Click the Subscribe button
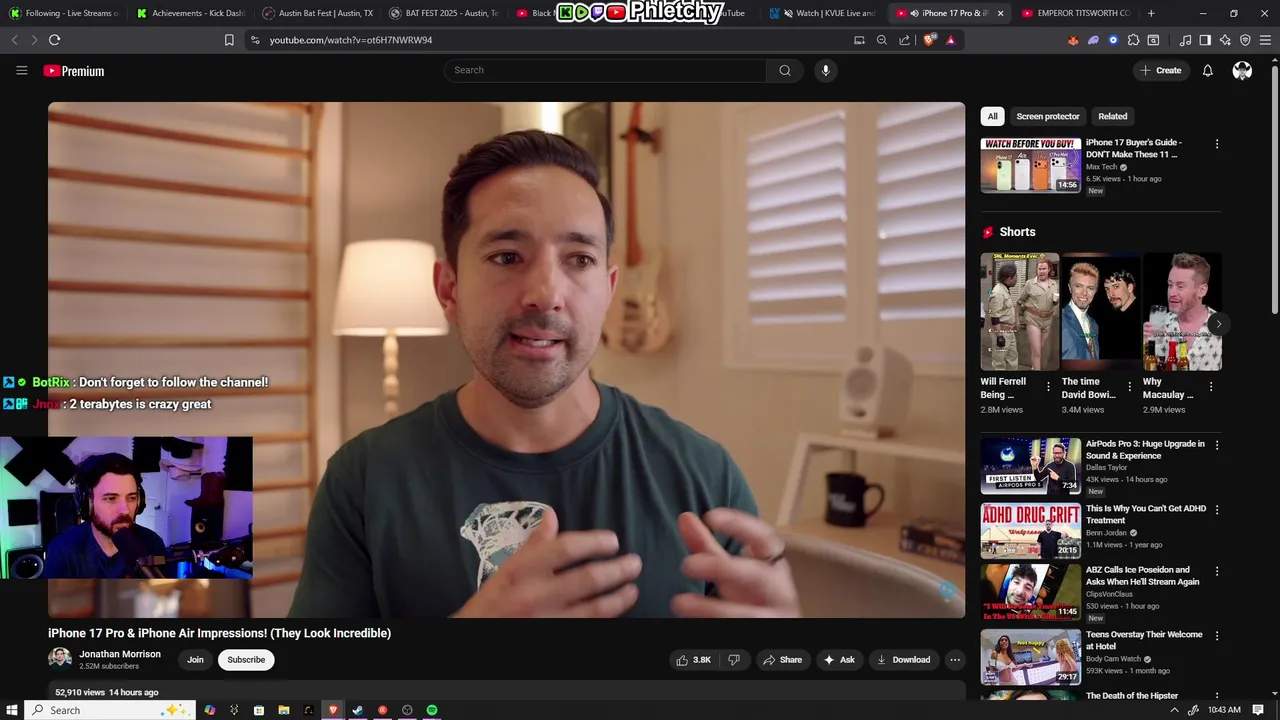 246,660
